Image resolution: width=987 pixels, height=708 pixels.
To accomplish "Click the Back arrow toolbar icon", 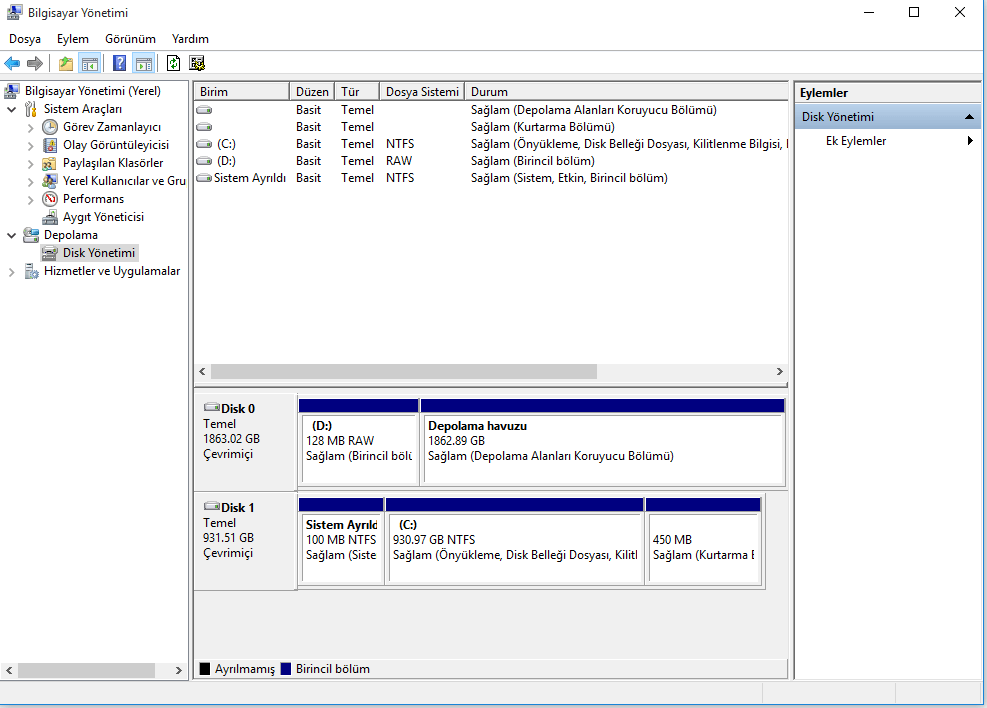I will [12, 63].
